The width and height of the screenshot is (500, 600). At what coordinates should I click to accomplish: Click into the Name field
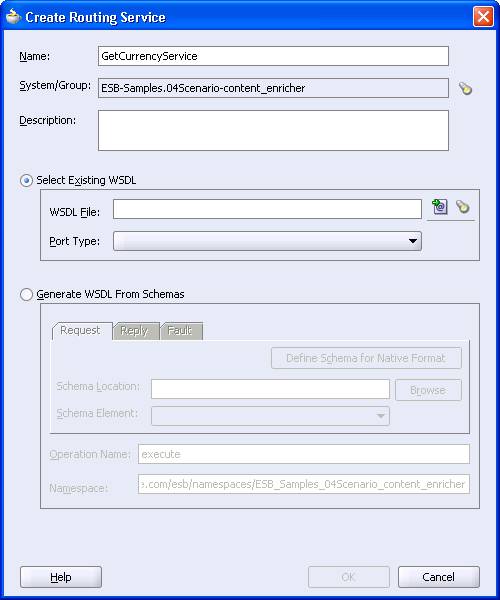[x=273, y=56]
